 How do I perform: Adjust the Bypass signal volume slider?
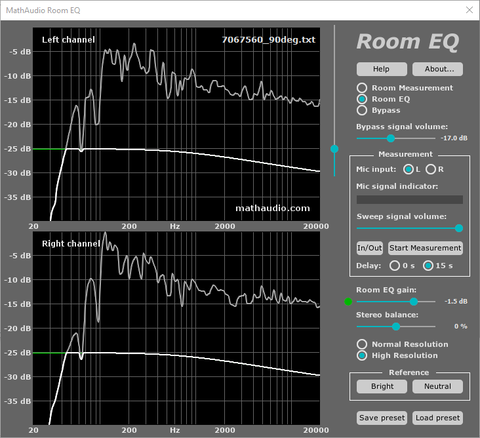(x=391, y=138)
